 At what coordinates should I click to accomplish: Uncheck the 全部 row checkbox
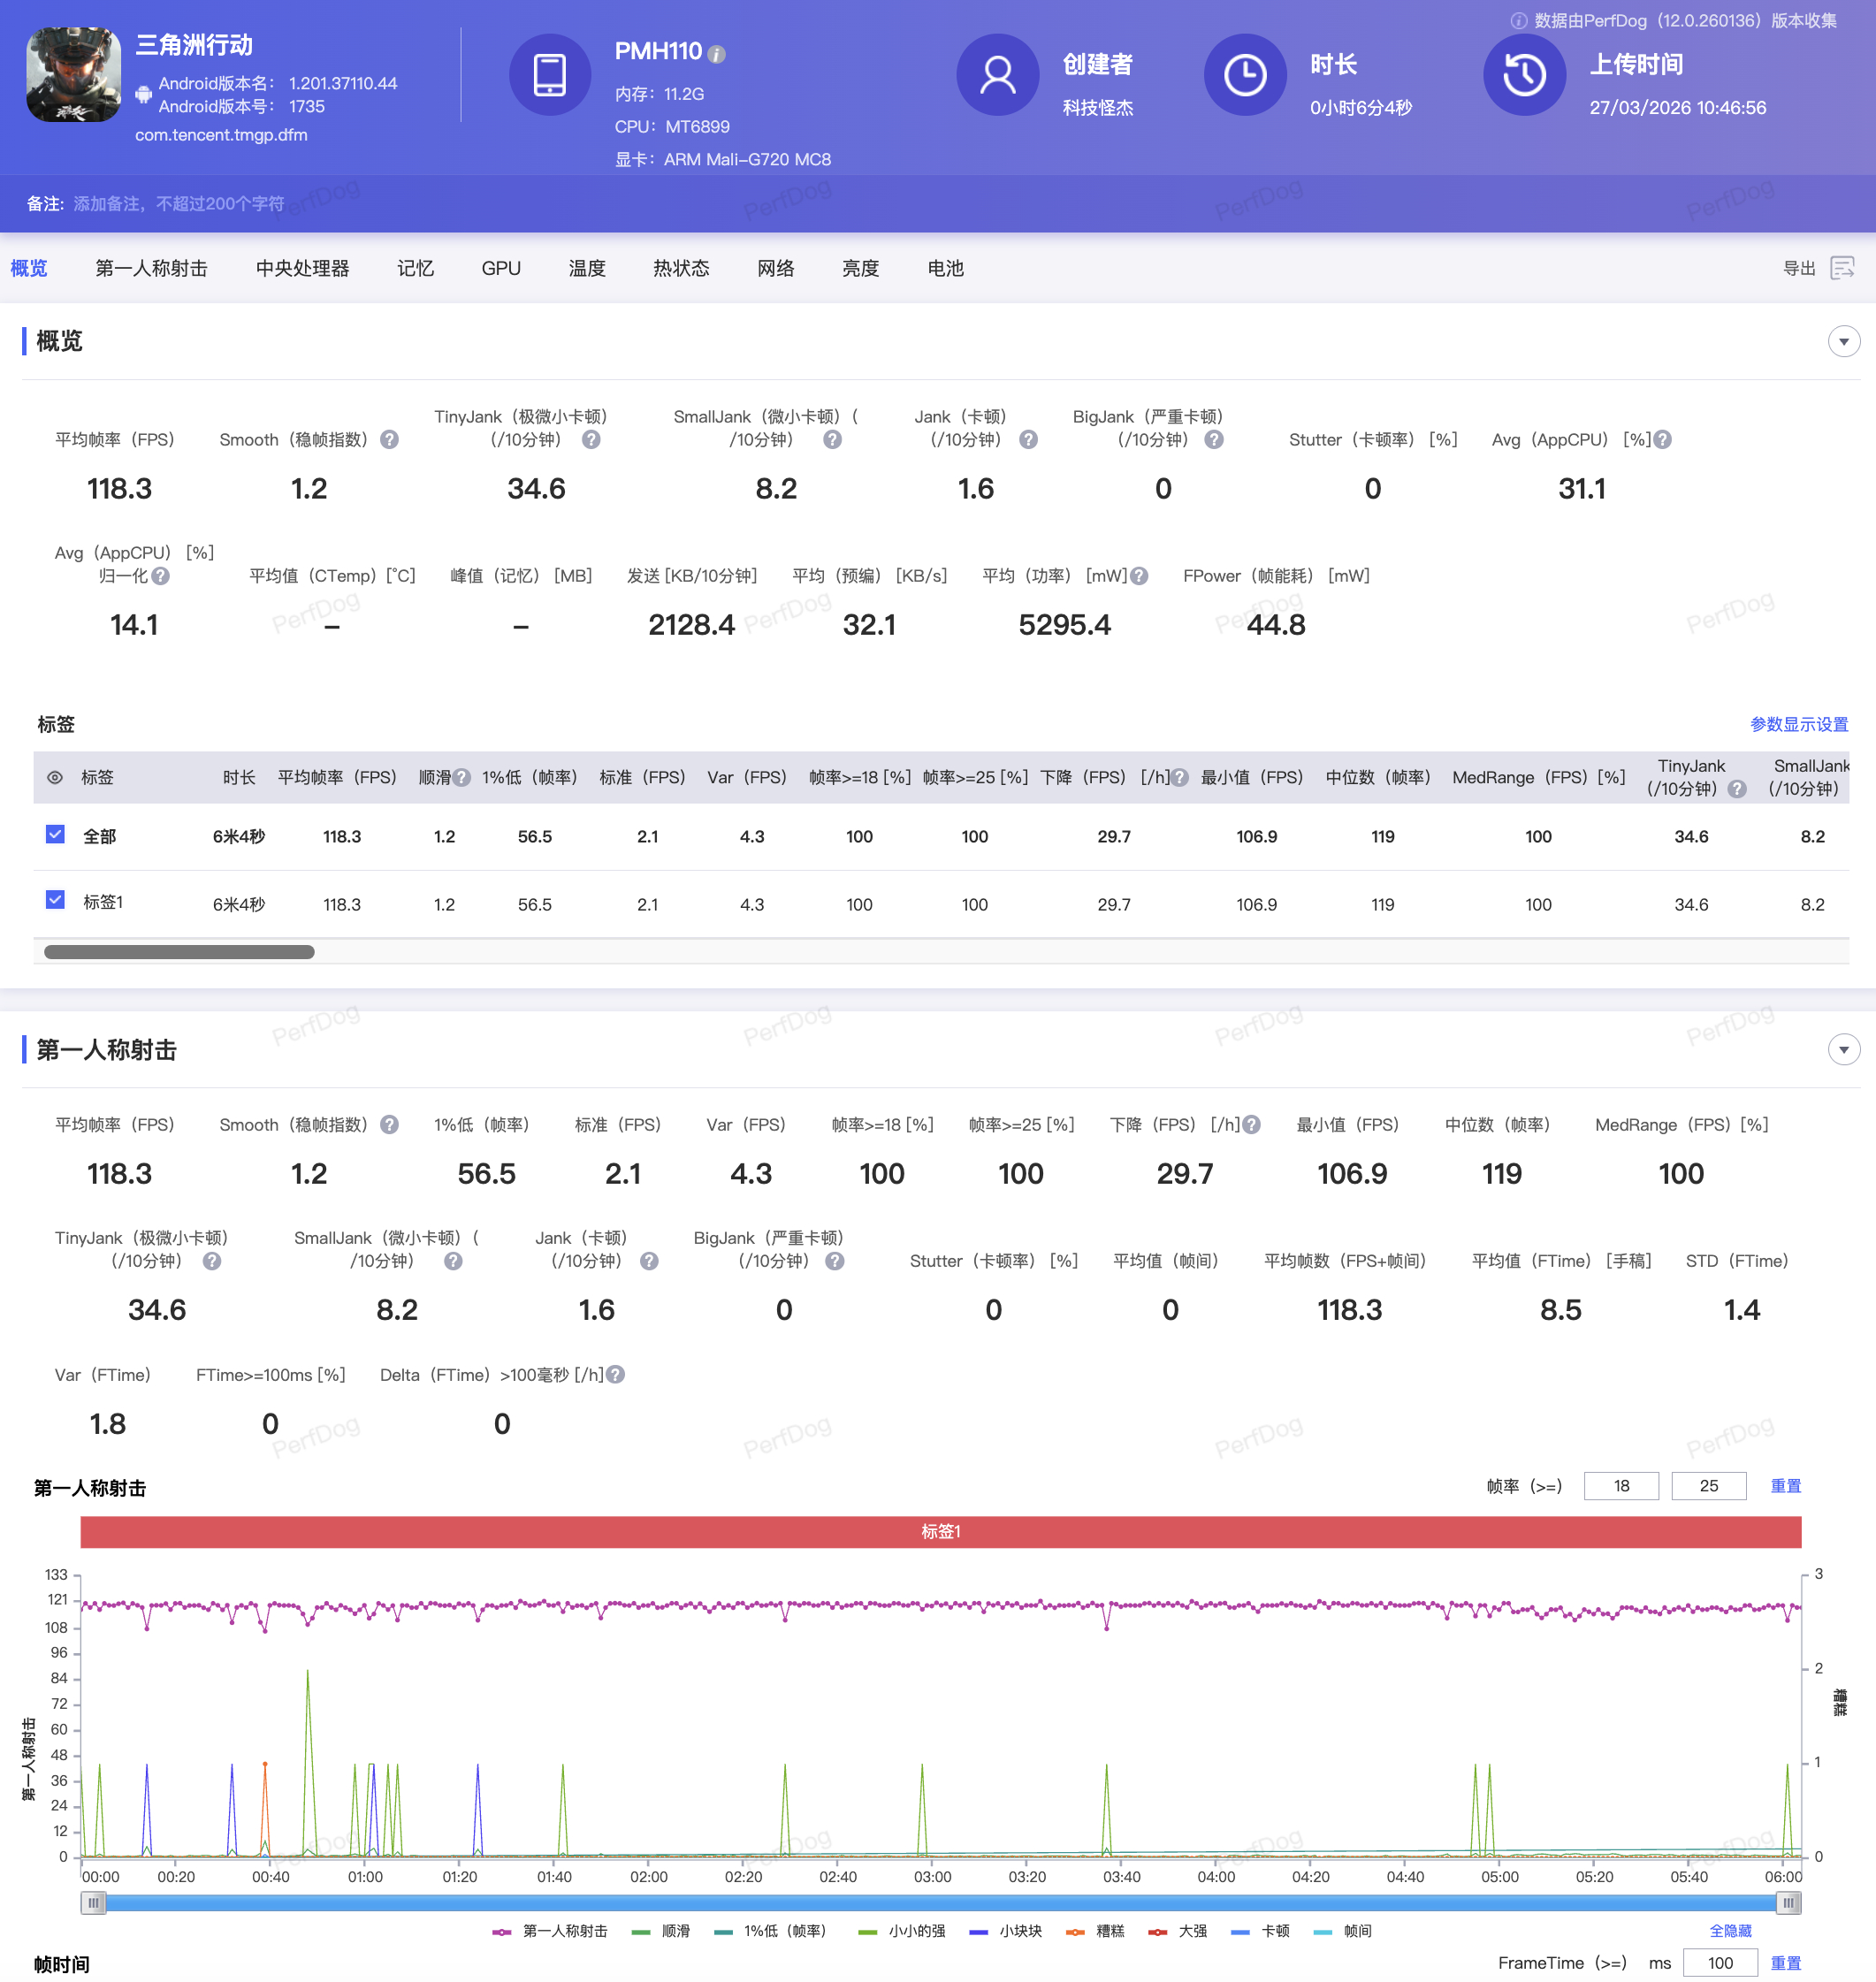(55, 835)
